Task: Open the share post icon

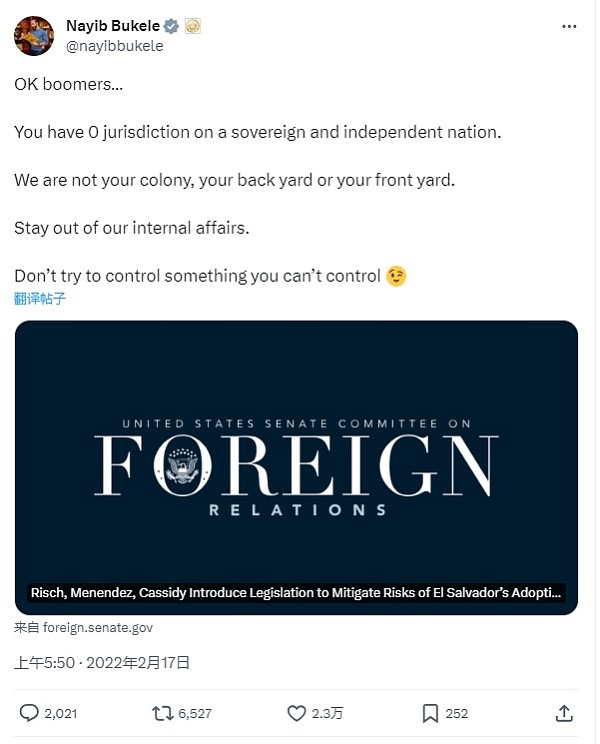Action: click(x=564, y=713)
